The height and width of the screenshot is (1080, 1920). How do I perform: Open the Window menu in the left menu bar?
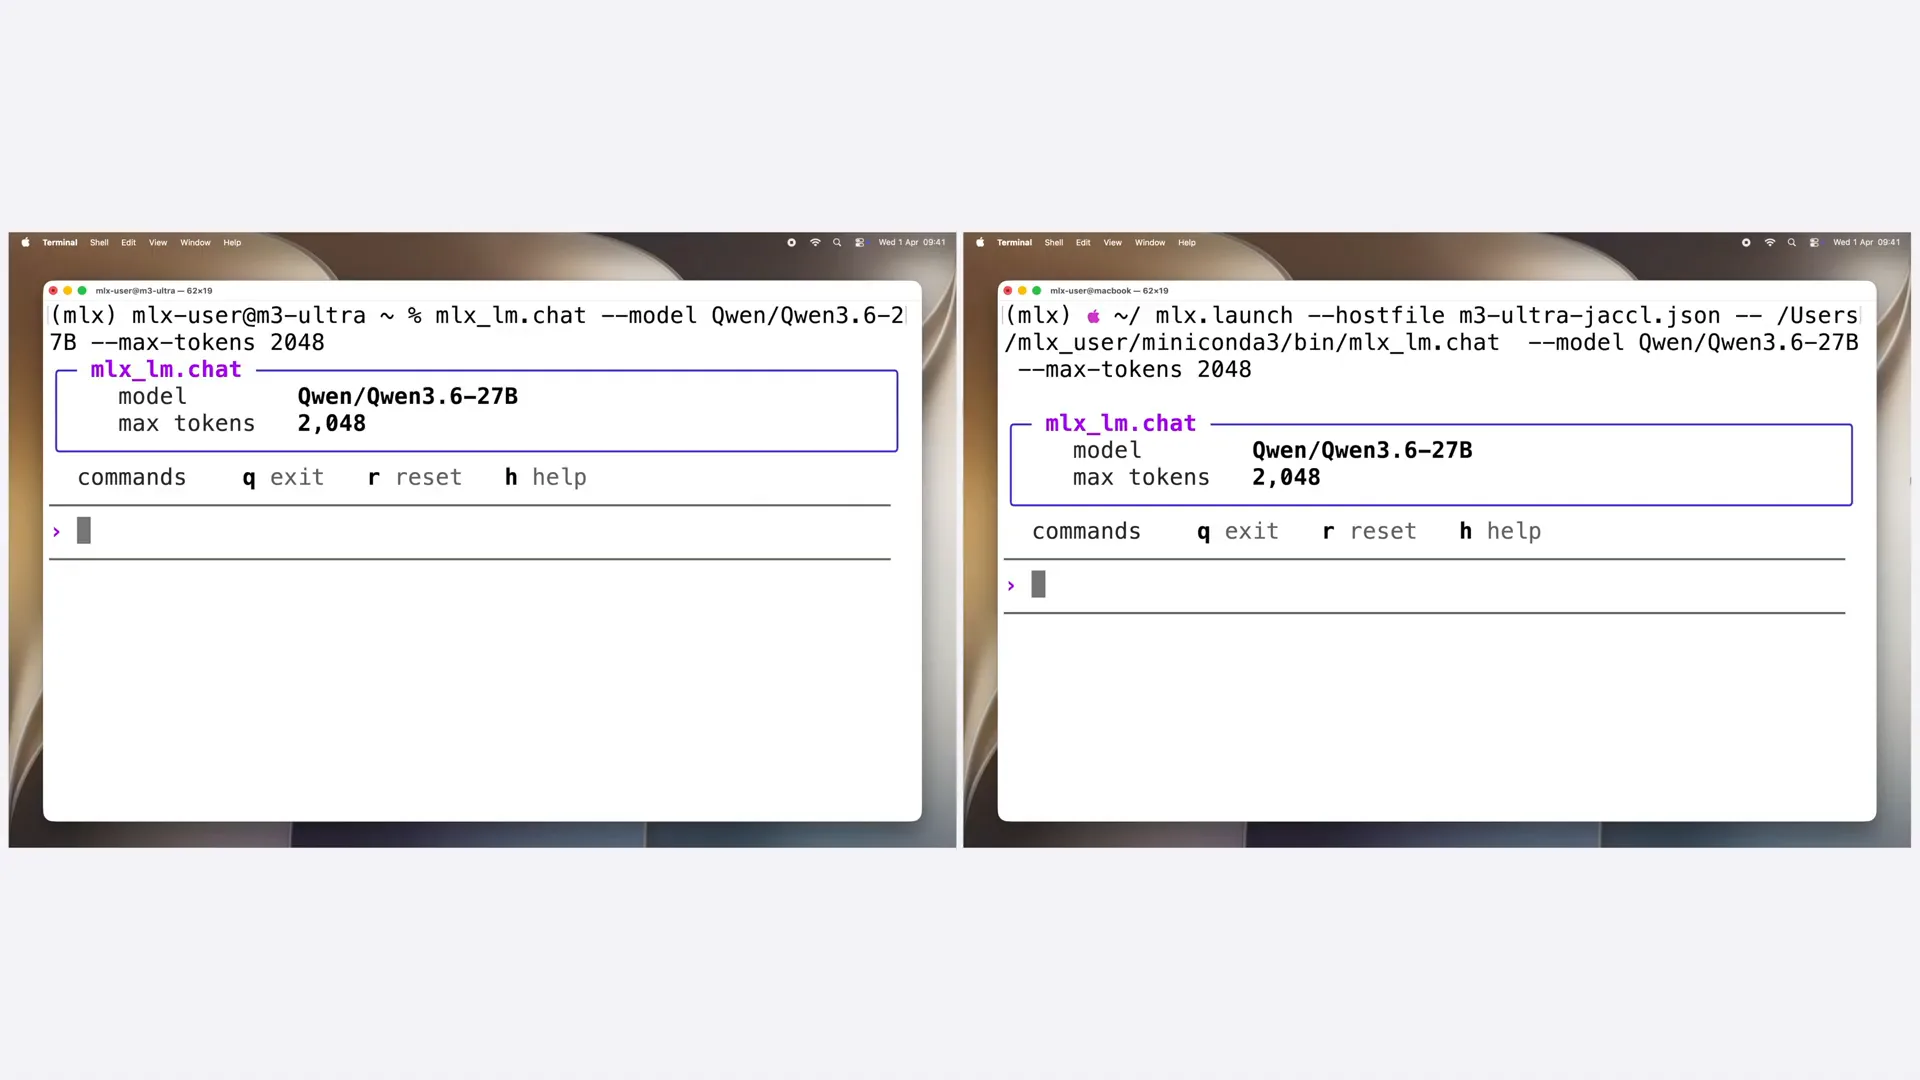tap(195, 242)
